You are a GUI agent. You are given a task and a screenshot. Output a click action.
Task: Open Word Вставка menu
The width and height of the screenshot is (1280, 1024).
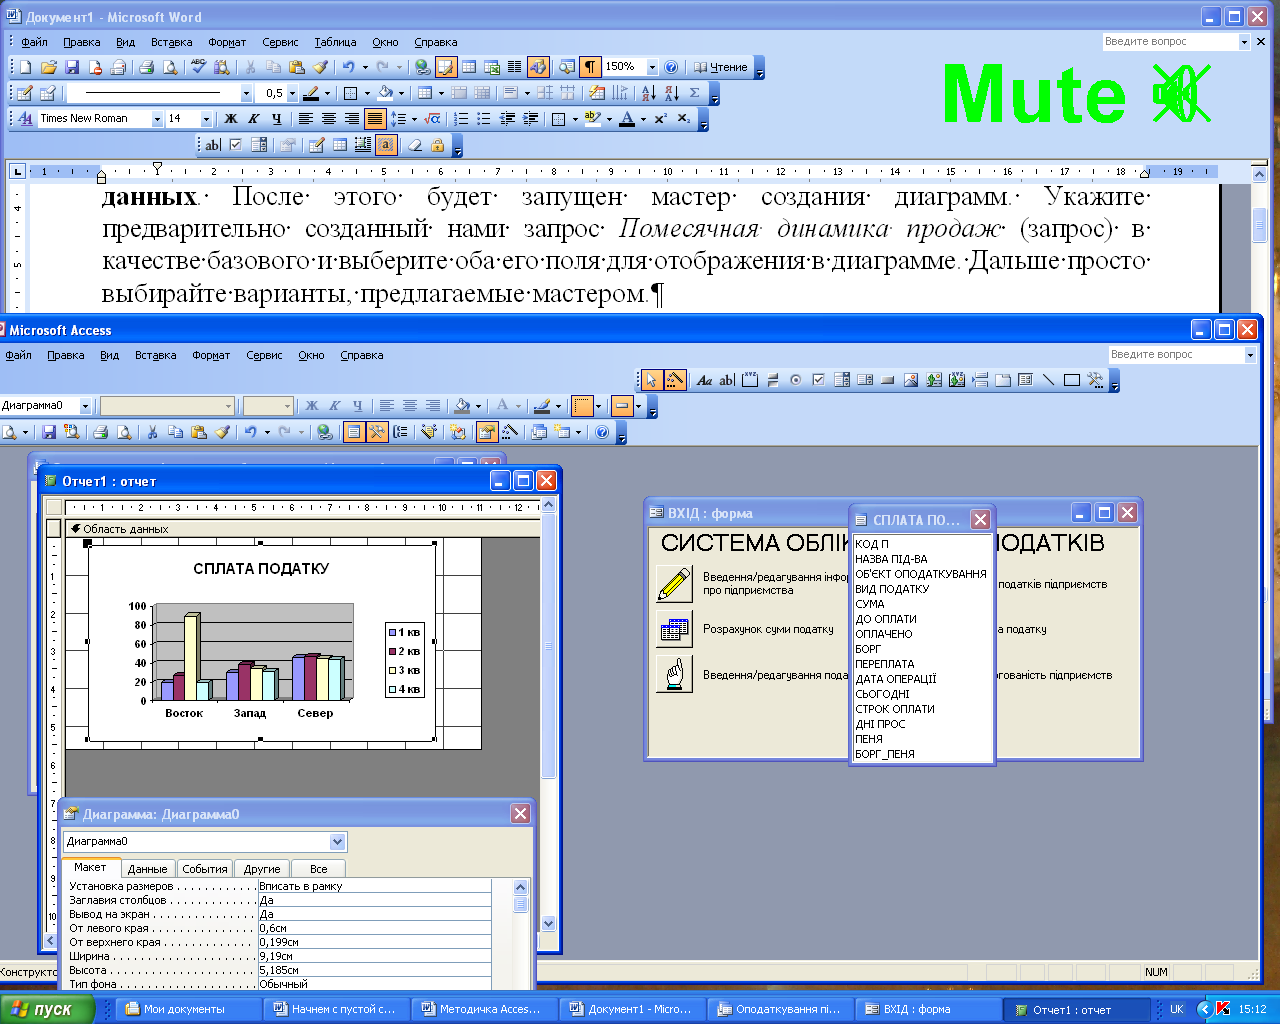tap(171, 42)
